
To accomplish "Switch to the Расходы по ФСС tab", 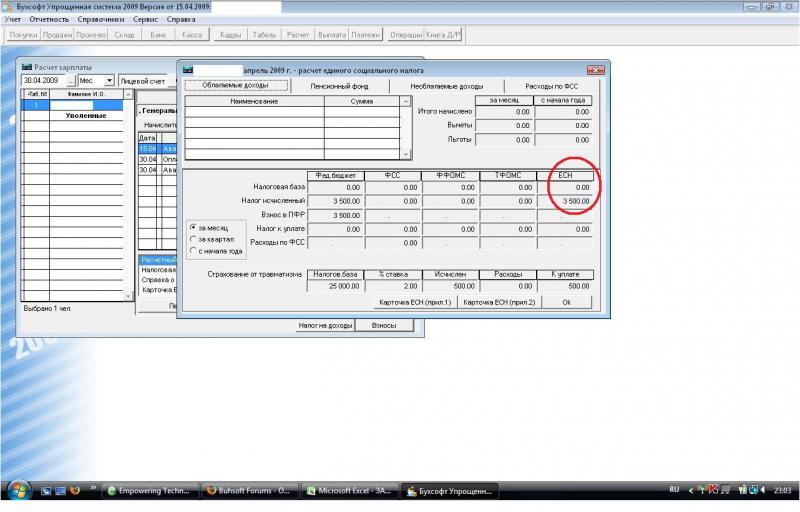I will tap(553, 87).
